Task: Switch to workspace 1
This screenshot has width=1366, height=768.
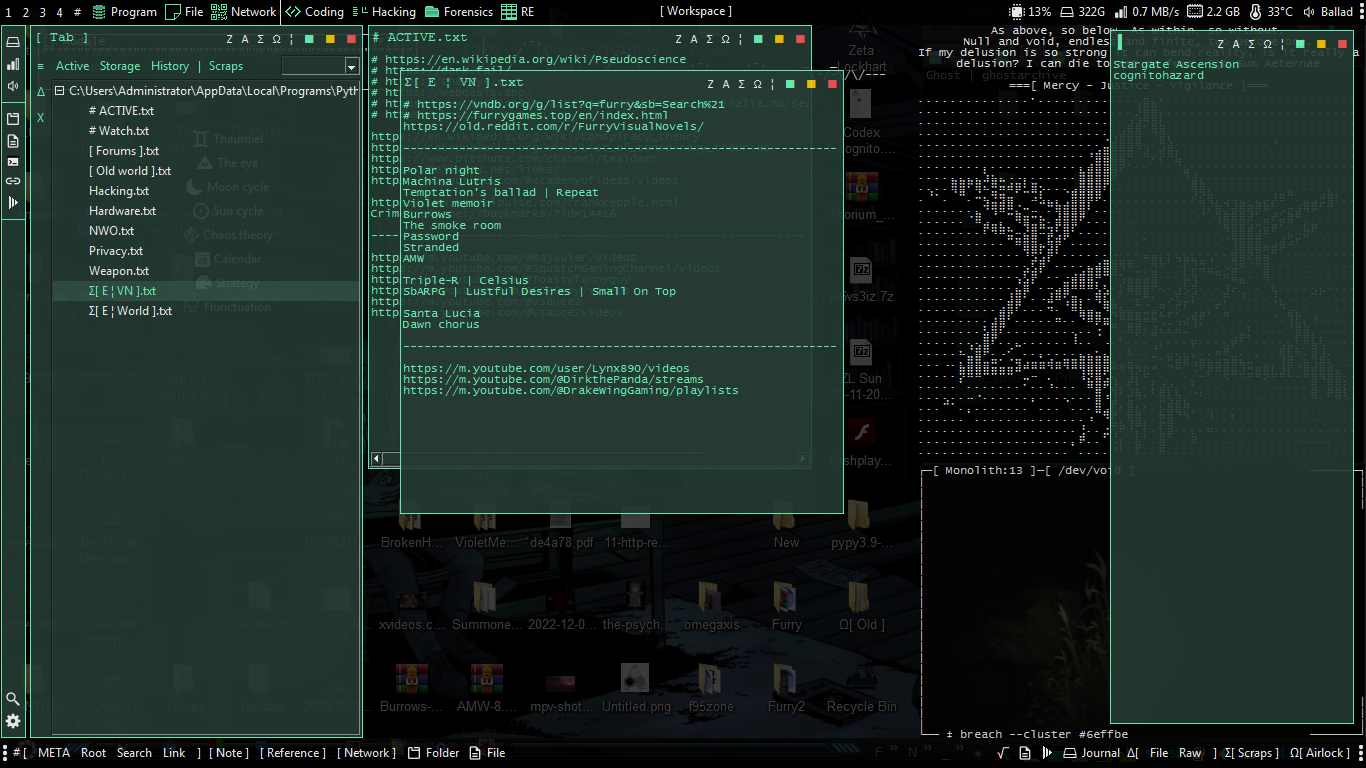Action: (x=9, y=12)
